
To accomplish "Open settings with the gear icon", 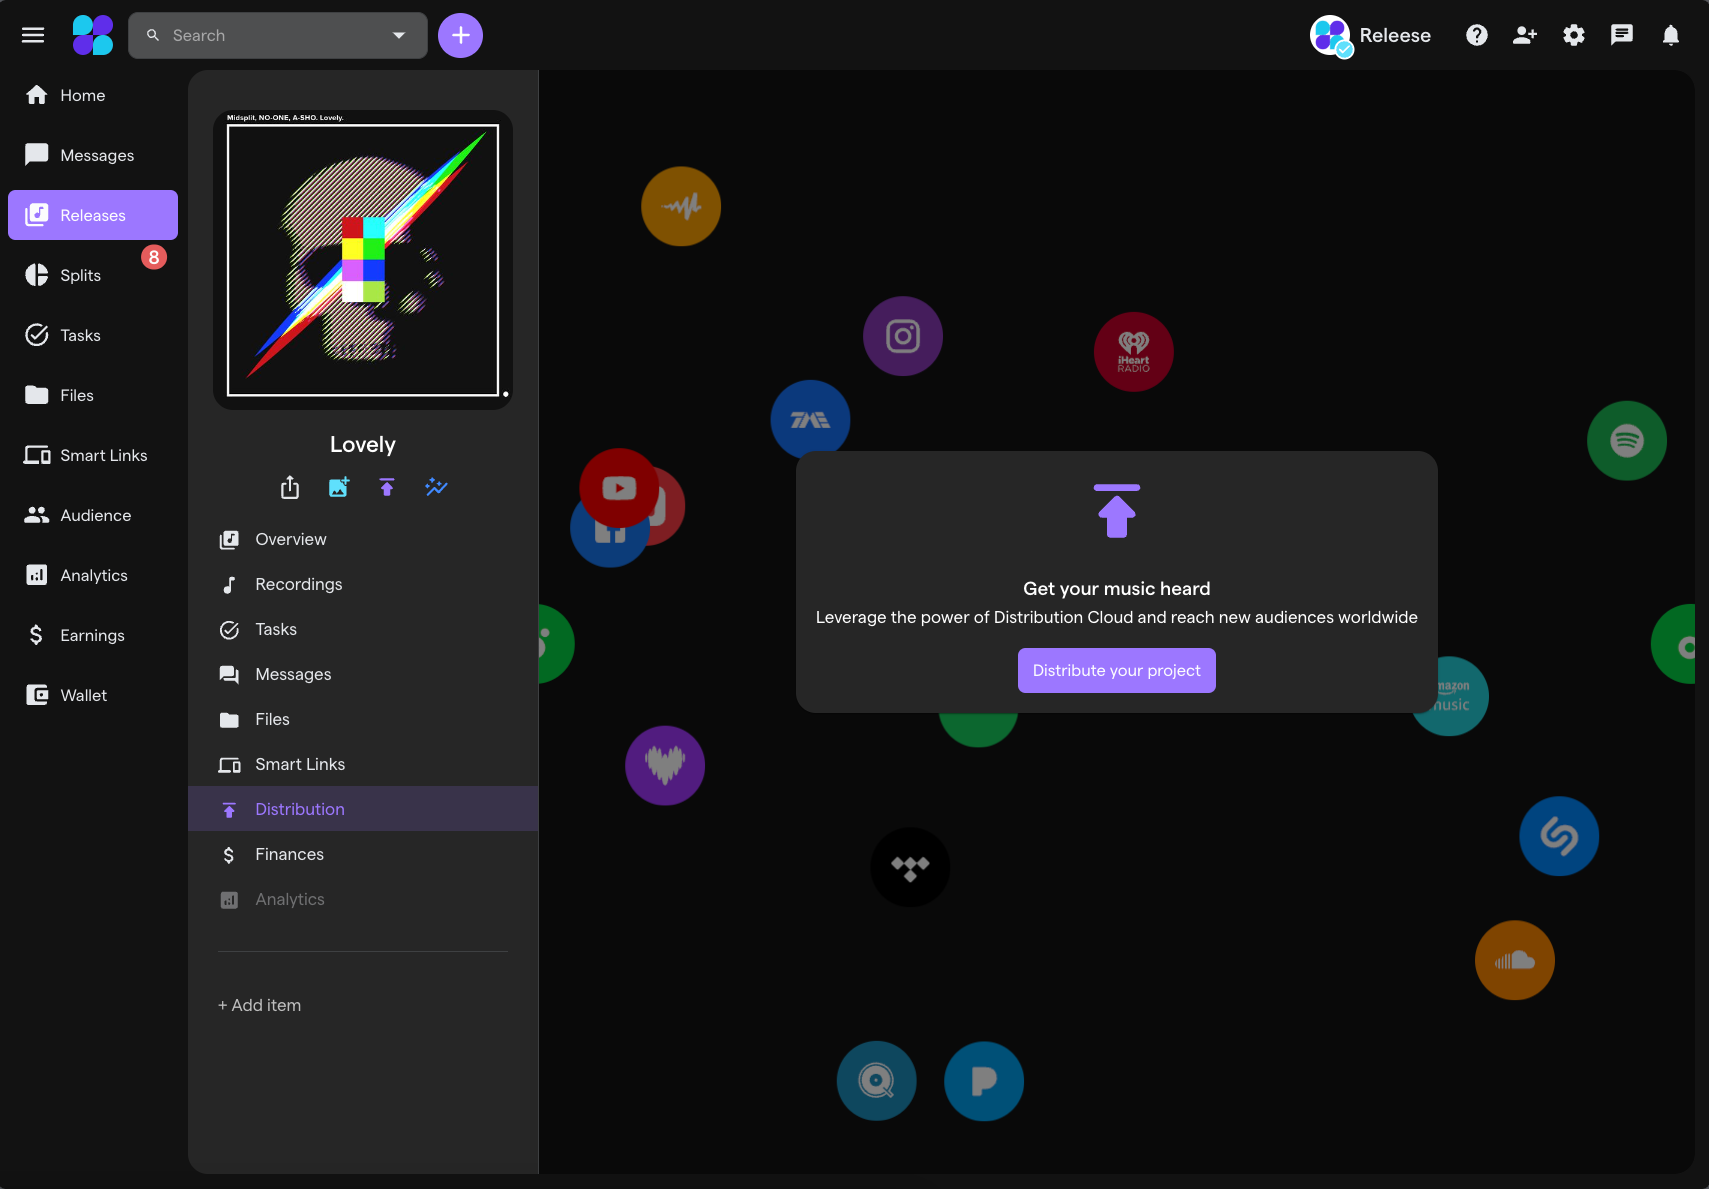I will point(1574,35).
